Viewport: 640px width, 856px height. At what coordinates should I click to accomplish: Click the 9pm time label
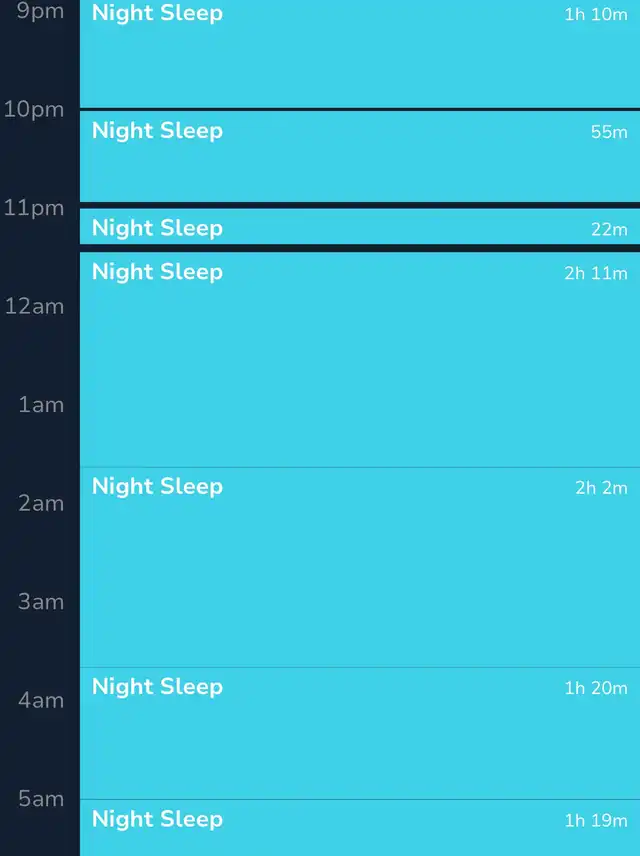(40, 12)
